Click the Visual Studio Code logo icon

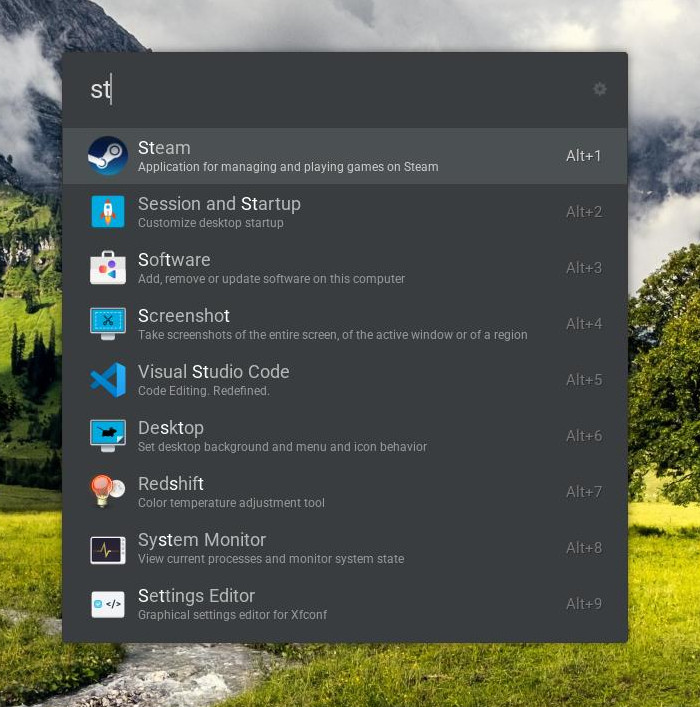click(x=107, y=380)
